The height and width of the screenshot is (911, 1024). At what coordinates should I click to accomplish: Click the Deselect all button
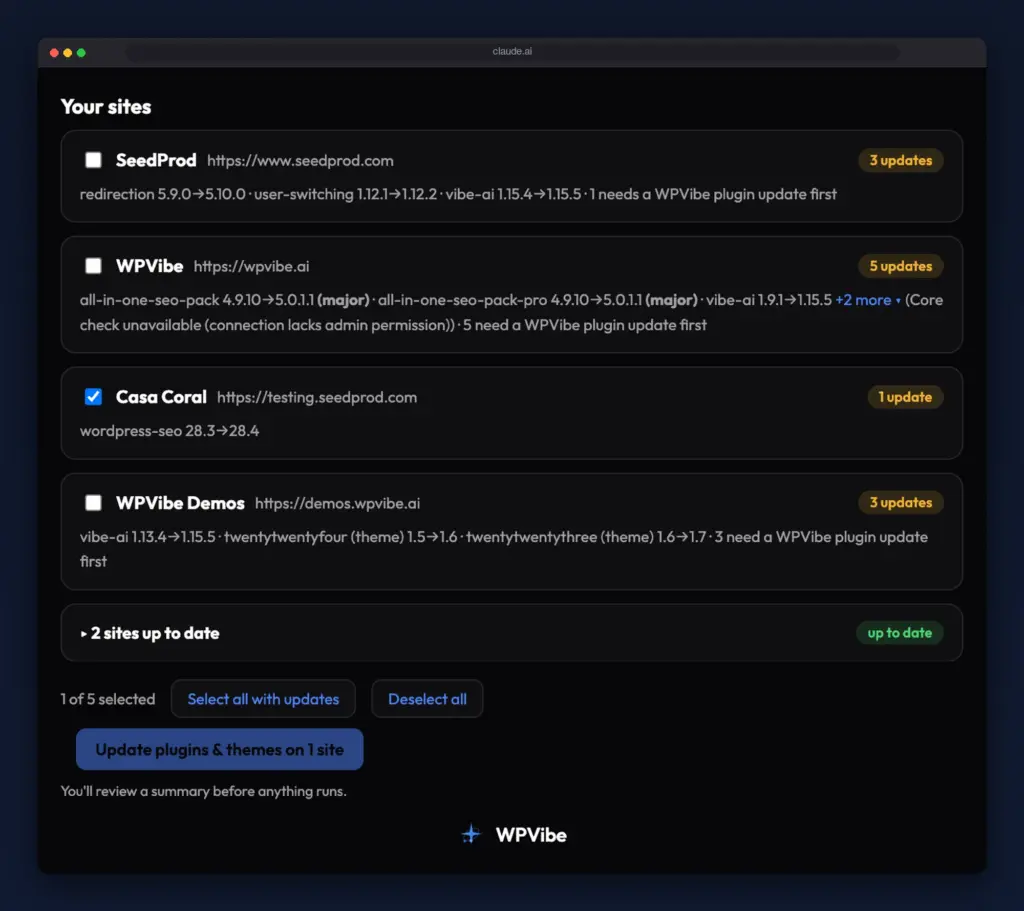click(427, 699)
